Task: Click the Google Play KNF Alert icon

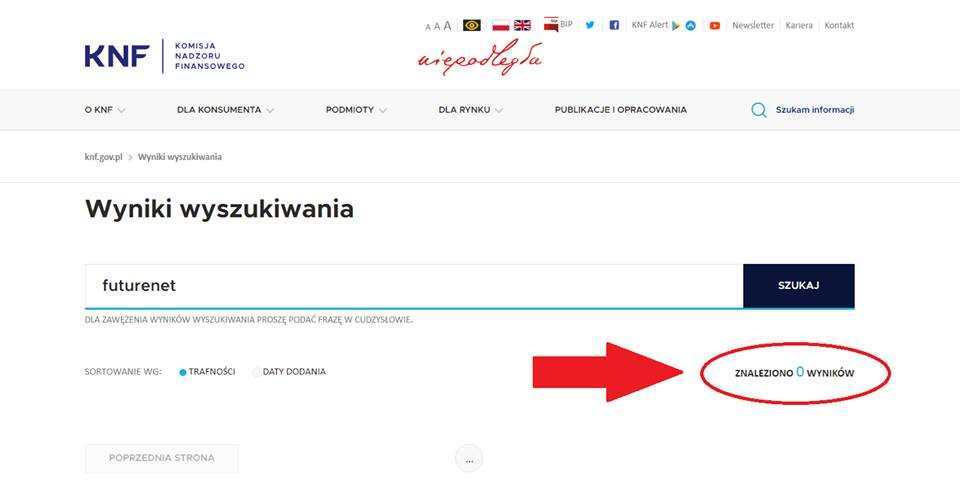Action: [x=676, y=26]
